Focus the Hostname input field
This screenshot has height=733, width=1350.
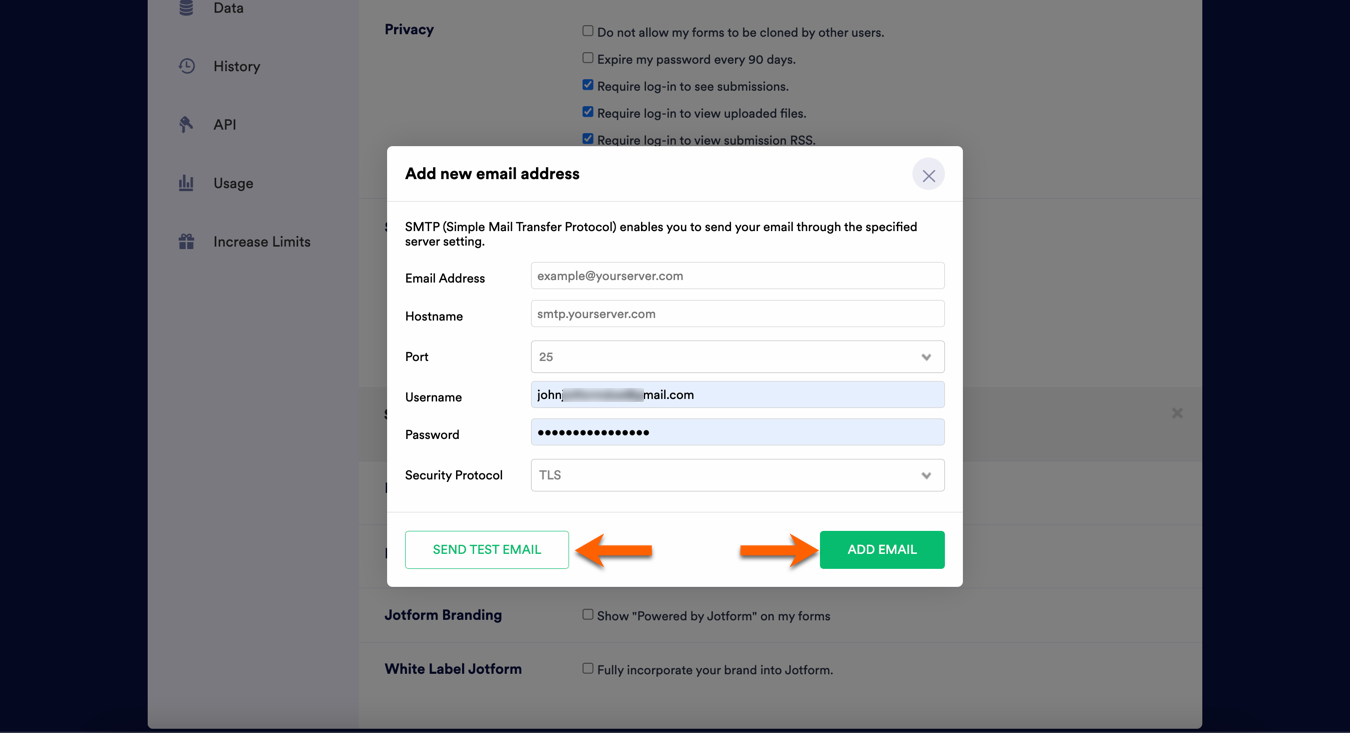737,314
